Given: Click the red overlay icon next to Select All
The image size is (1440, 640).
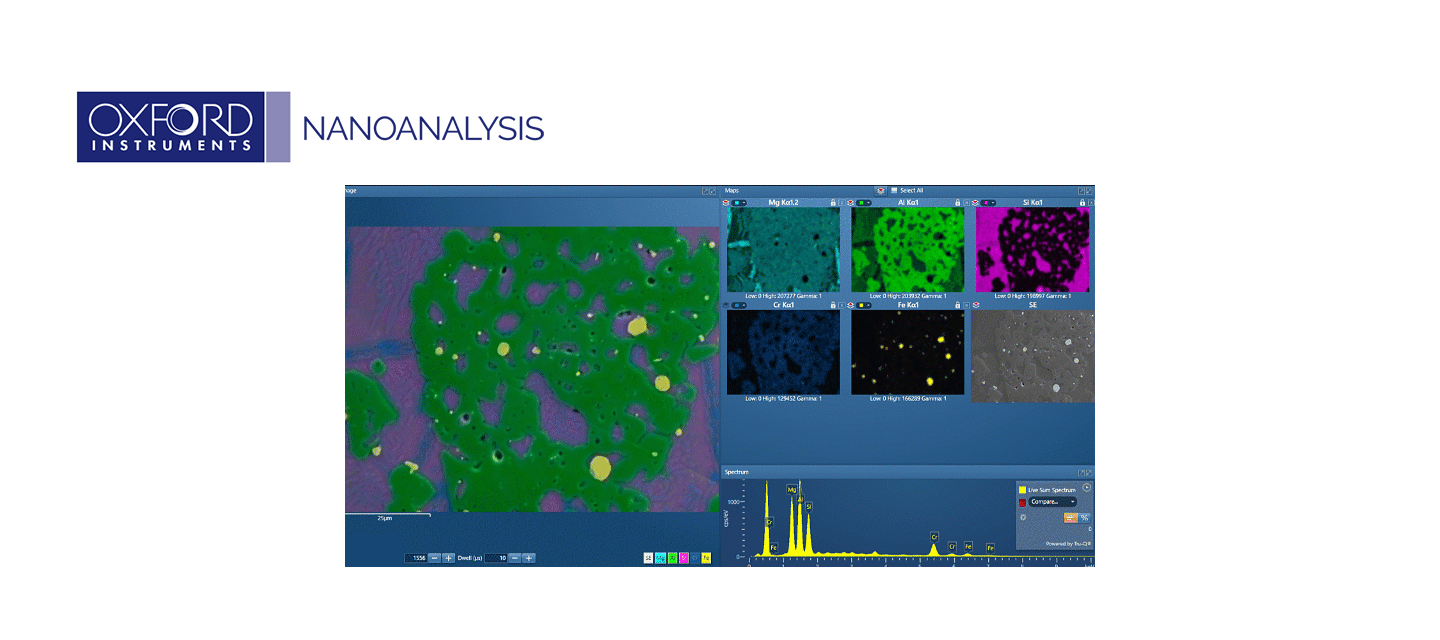Looking at the screenshot, I should click(x=881, y=190).
